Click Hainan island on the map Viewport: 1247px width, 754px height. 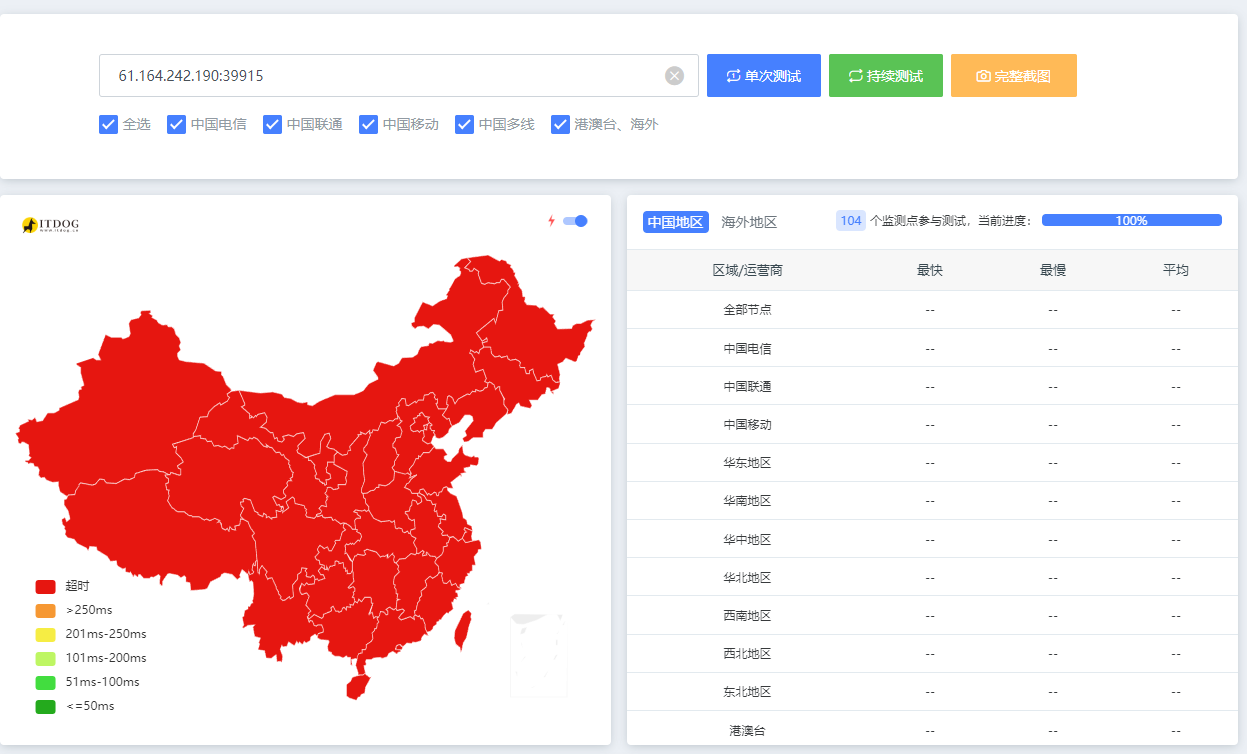pyautogui.click(x=358, y=686)
